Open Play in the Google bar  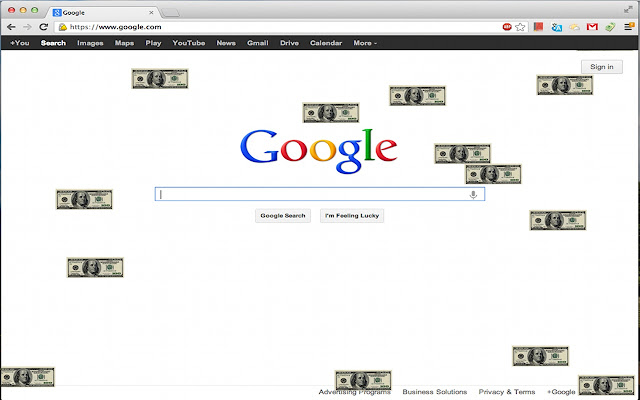(153, 43)
